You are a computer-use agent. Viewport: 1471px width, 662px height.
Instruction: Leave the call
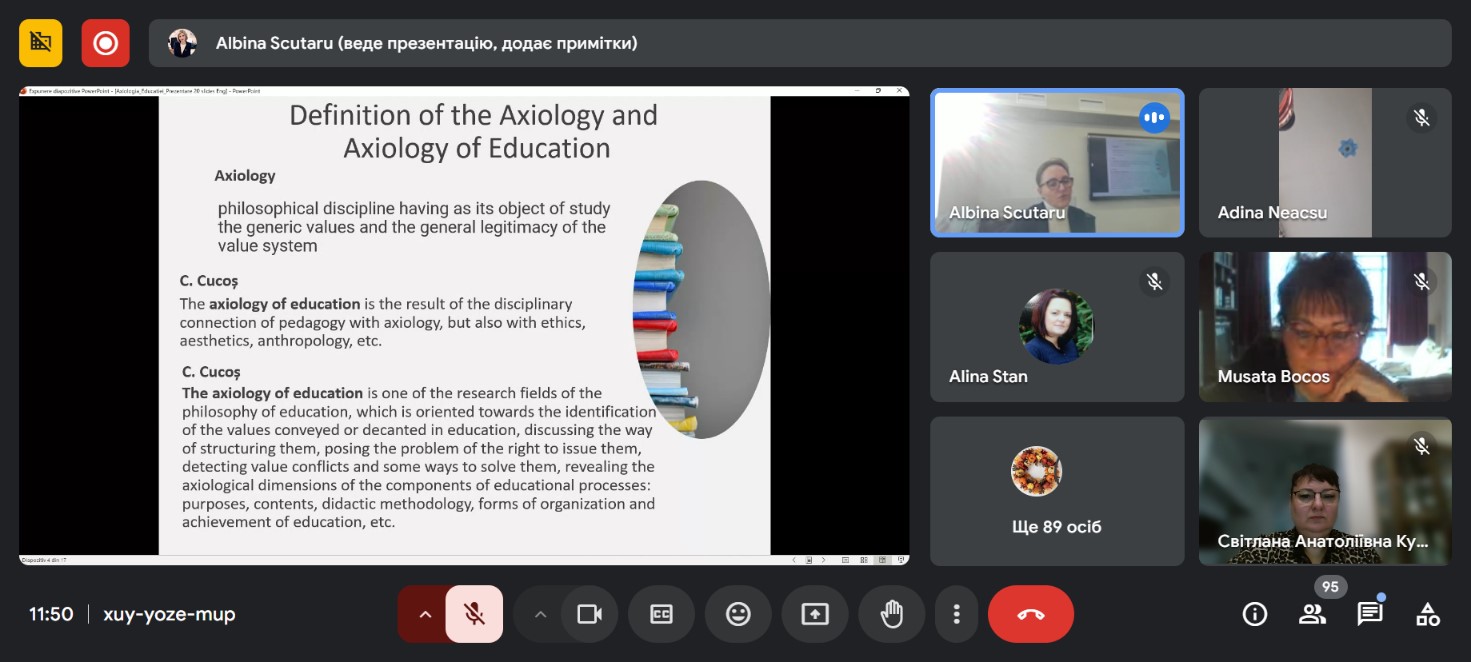coord(1030,614)
